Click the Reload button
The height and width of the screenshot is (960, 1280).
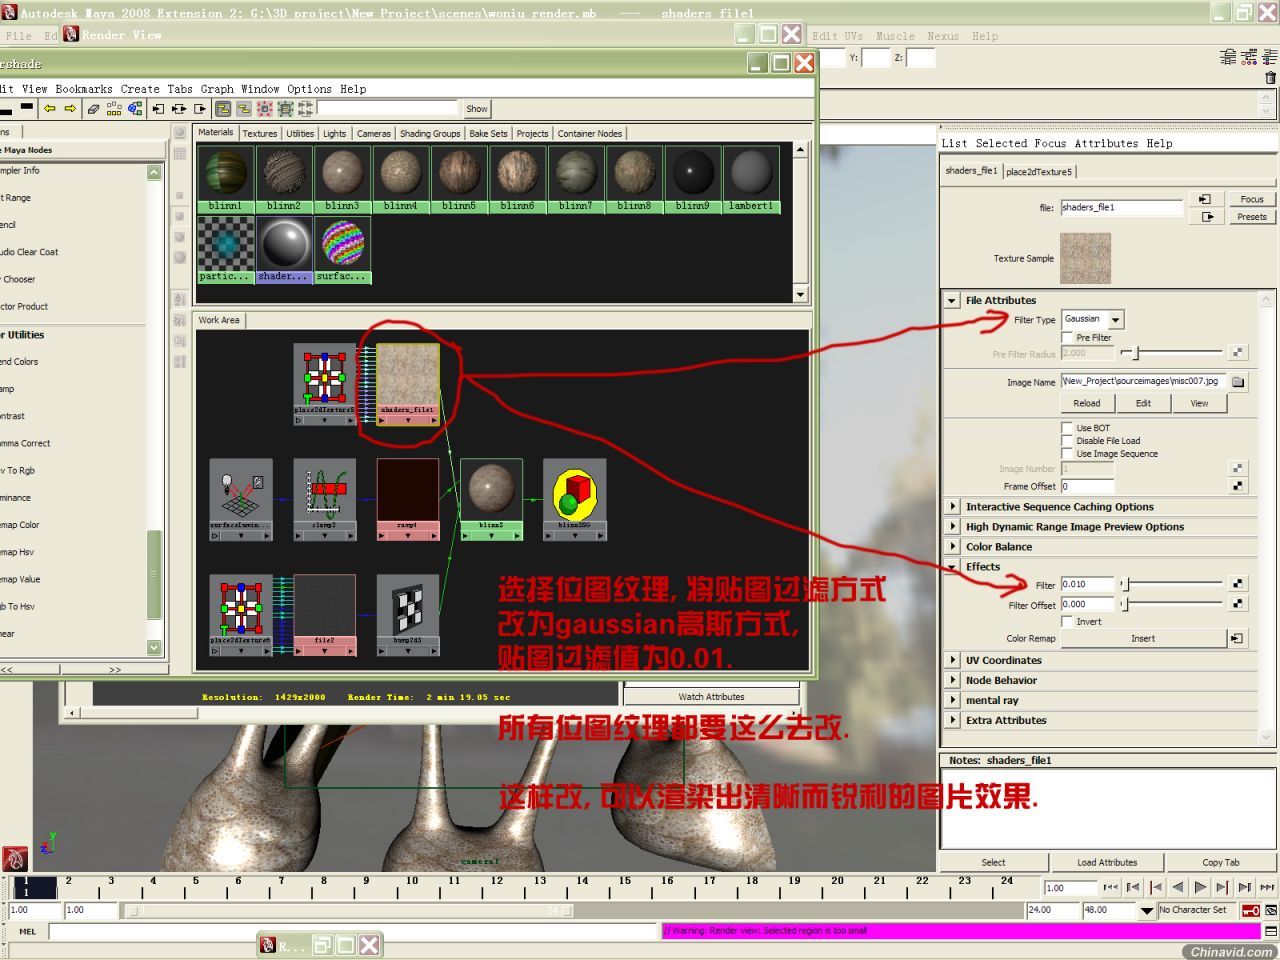(x=1087, y=403)
